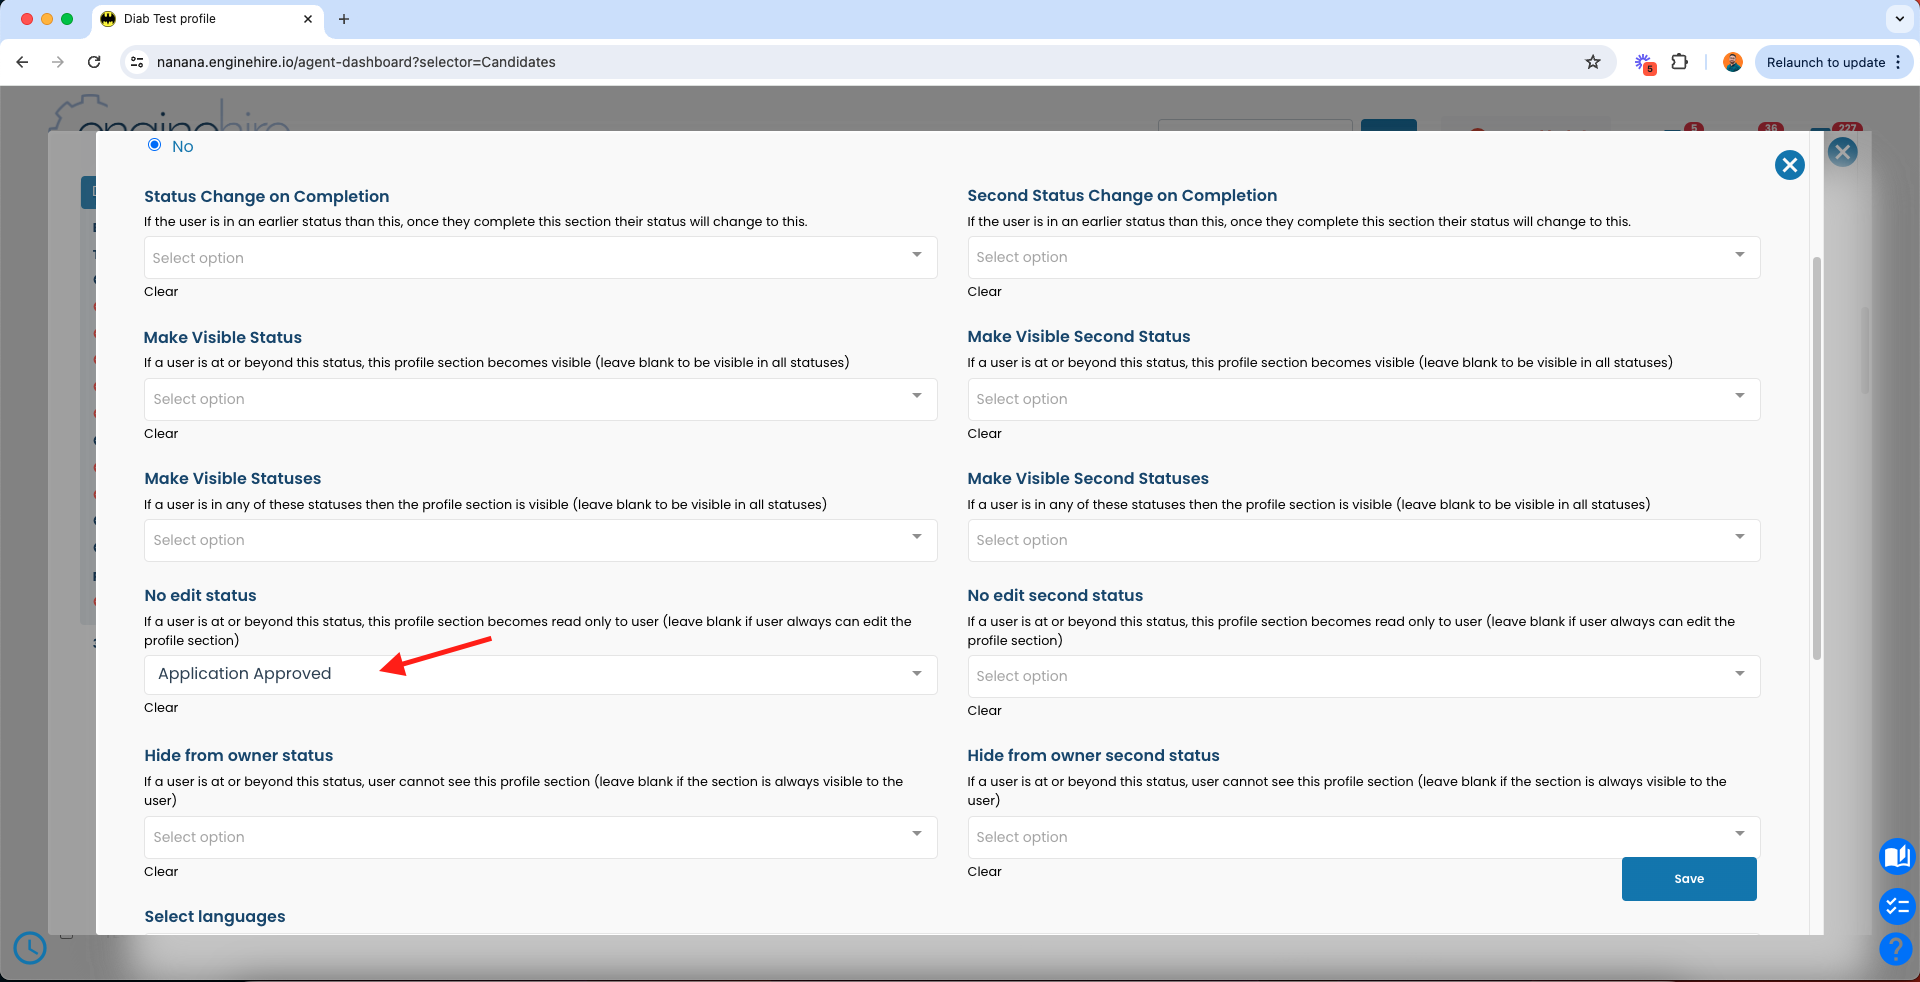Screen dimensions: 1920x982
Task: Go forward with the browser forward arrow
Action: 58,62
